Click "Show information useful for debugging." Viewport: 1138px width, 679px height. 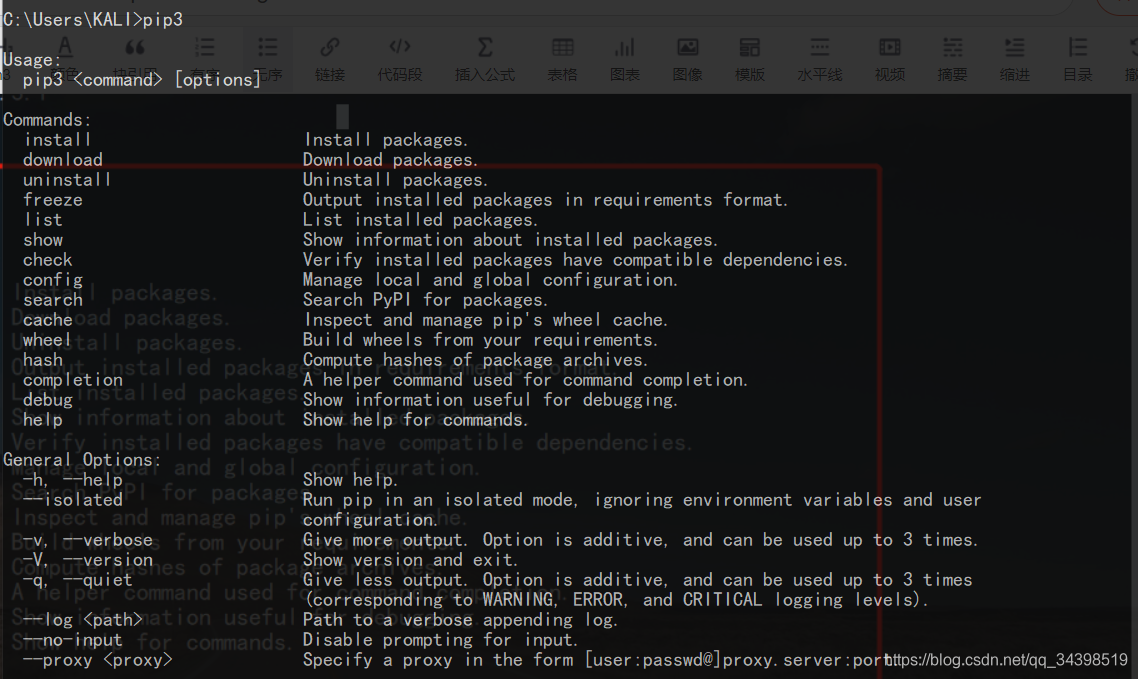coord(491,400)
